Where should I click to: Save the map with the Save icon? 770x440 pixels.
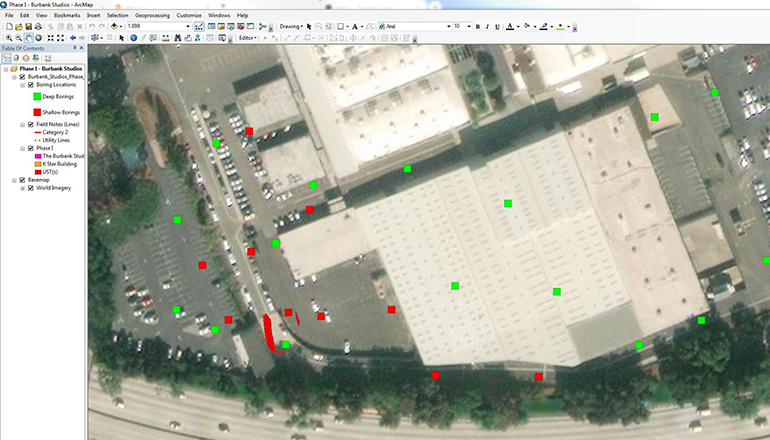[x=28, y=26]
